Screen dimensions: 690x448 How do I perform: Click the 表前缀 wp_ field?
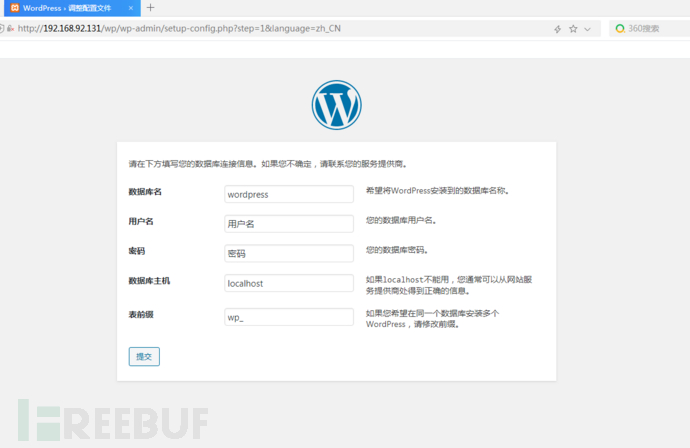[289, 317]
